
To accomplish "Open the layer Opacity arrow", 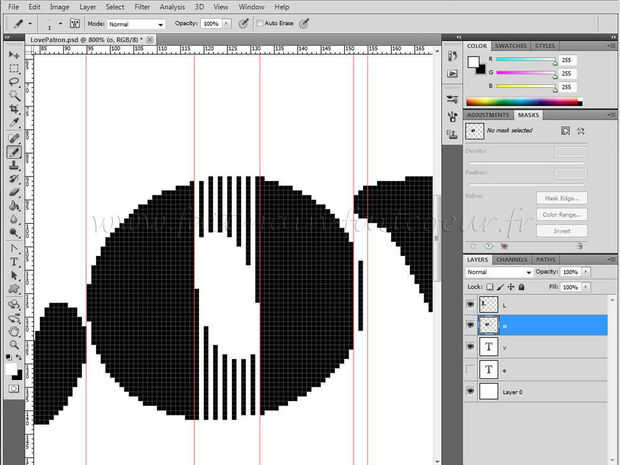I will pos(586,272).
